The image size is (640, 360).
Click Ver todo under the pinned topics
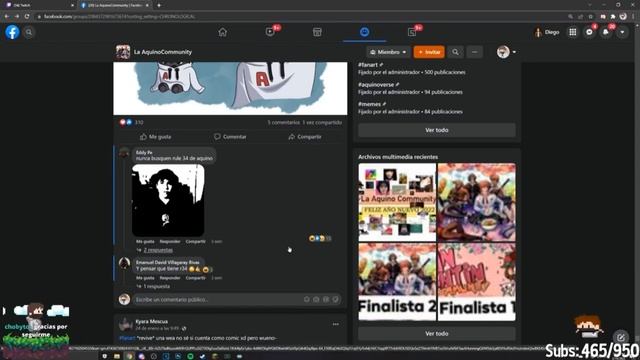pyautogui.click(x=437, y=130)
